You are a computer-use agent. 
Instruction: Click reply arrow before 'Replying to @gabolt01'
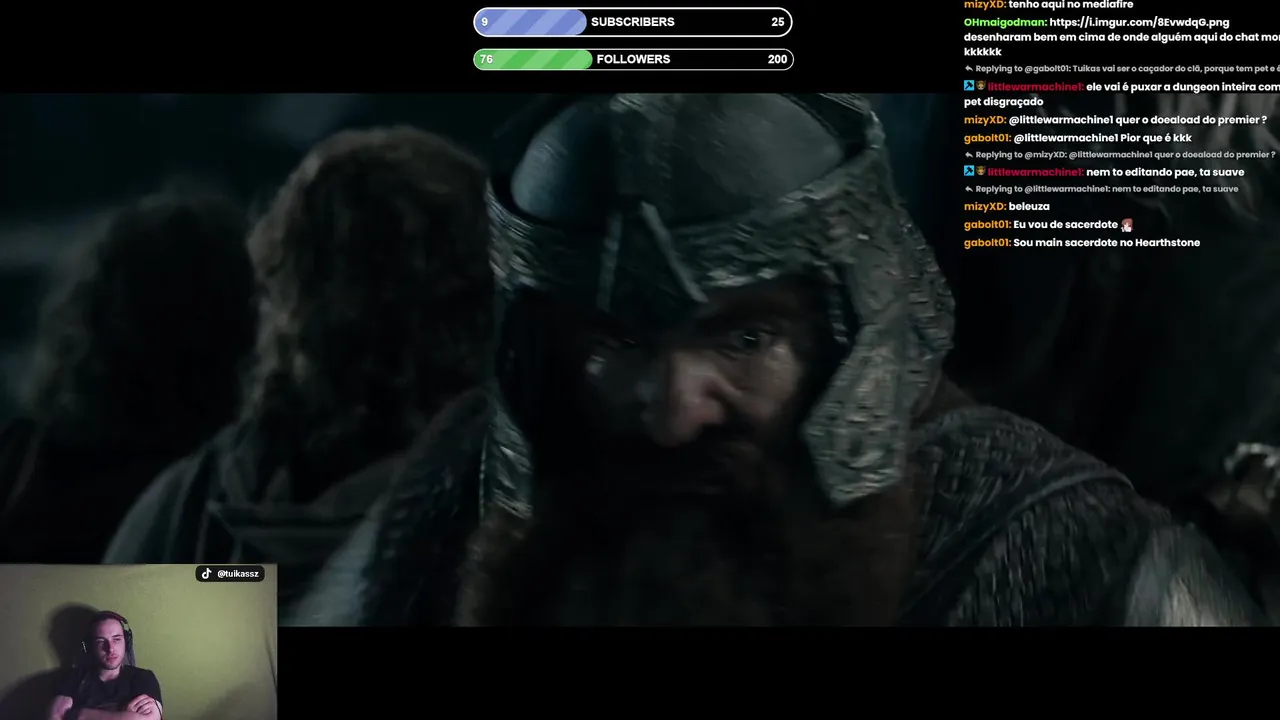click(969, 69)
